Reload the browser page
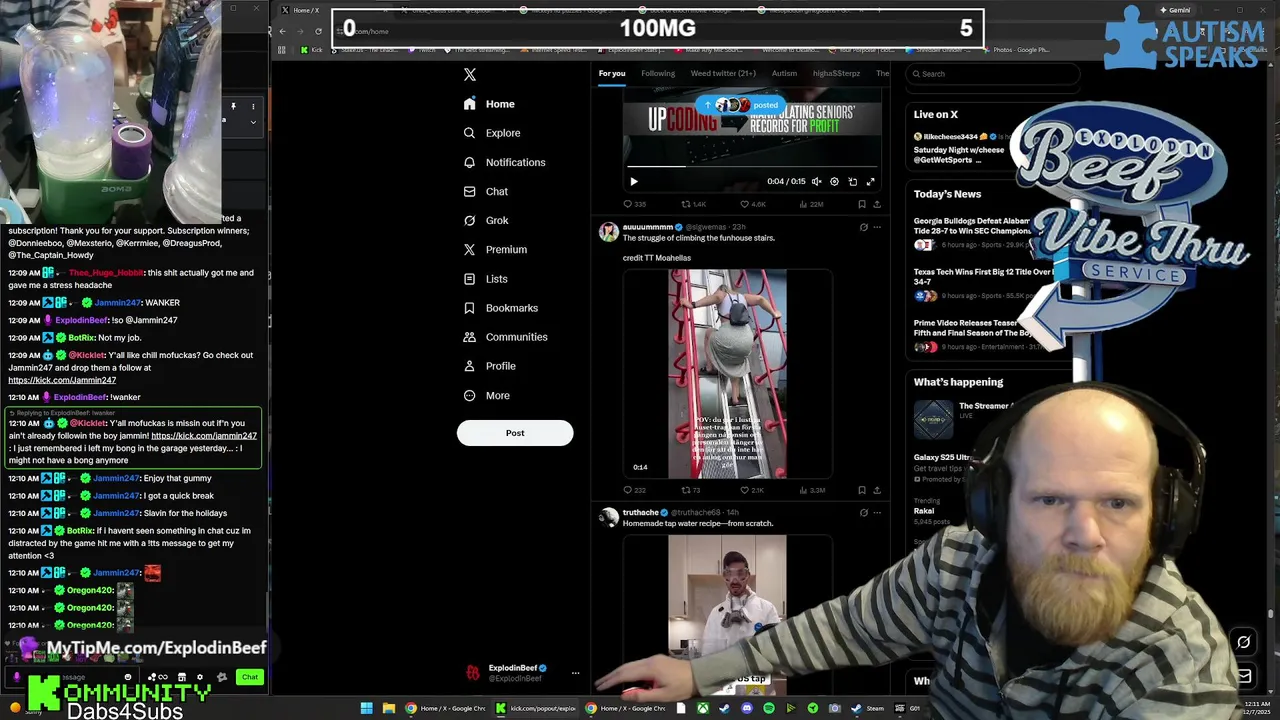 (318, 31)
